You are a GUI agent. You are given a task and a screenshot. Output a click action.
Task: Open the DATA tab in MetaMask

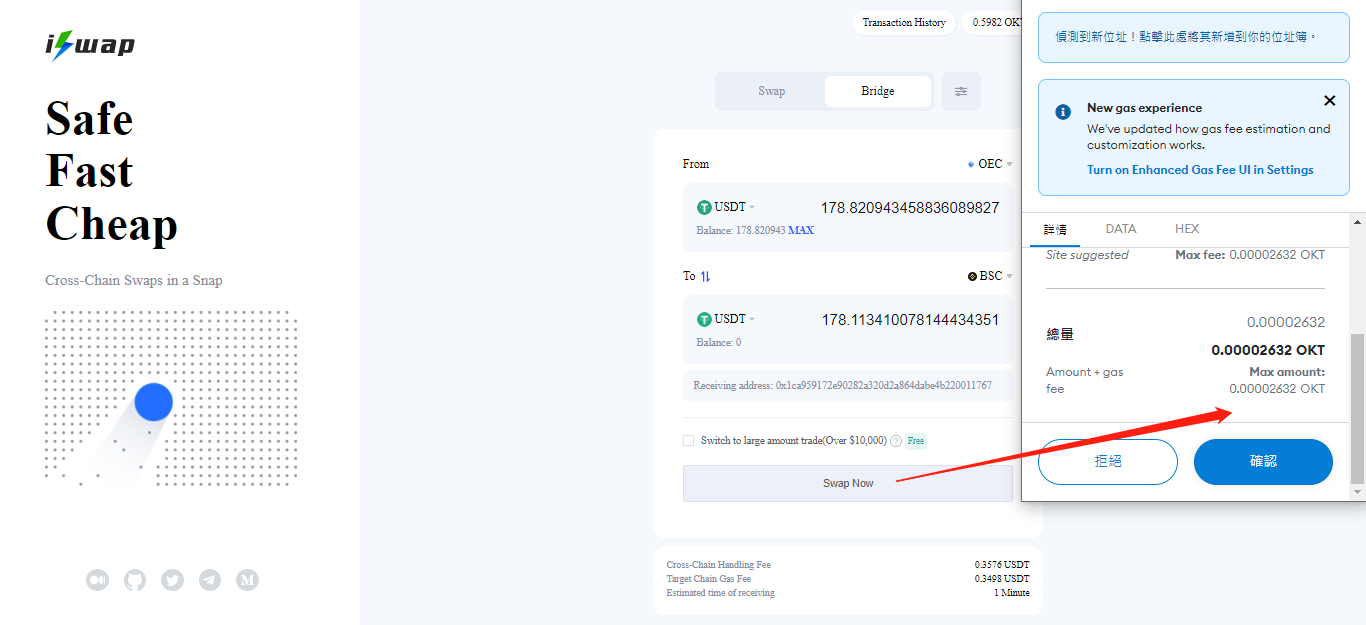coord(1121,229)
